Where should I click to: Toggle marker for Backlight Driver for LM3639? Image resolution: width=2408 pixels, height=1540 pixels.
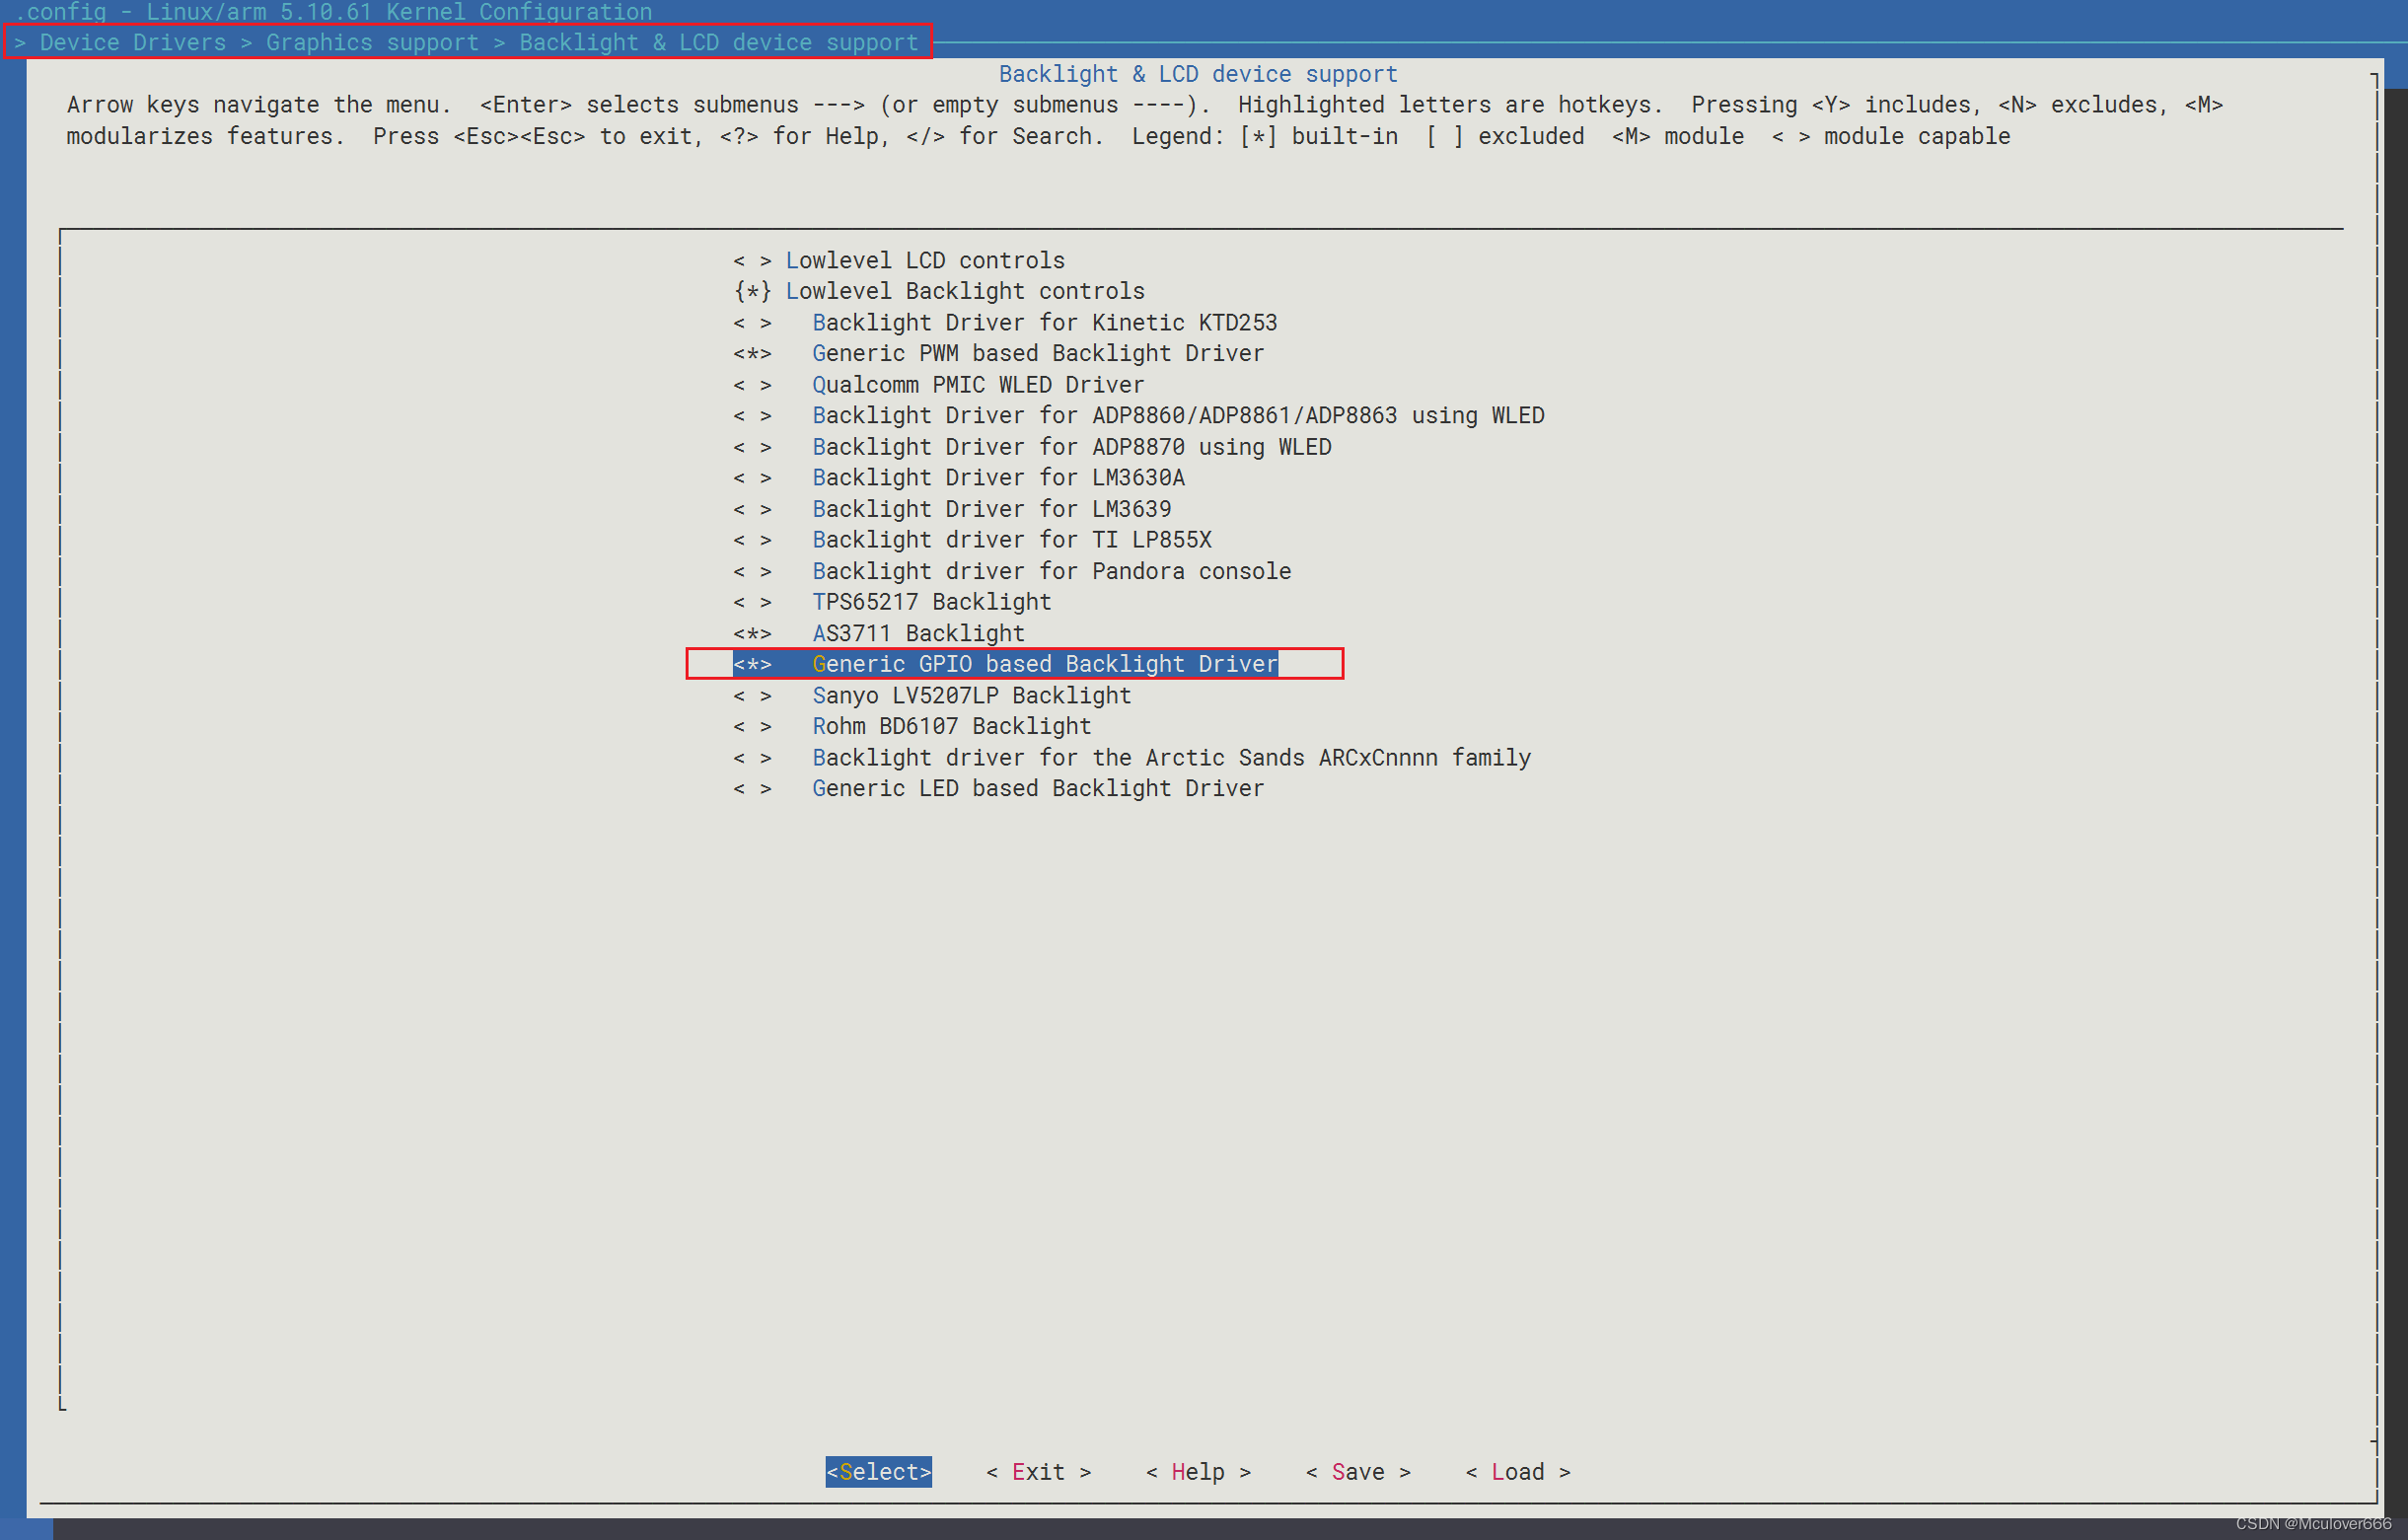click(x=752, y=509)
